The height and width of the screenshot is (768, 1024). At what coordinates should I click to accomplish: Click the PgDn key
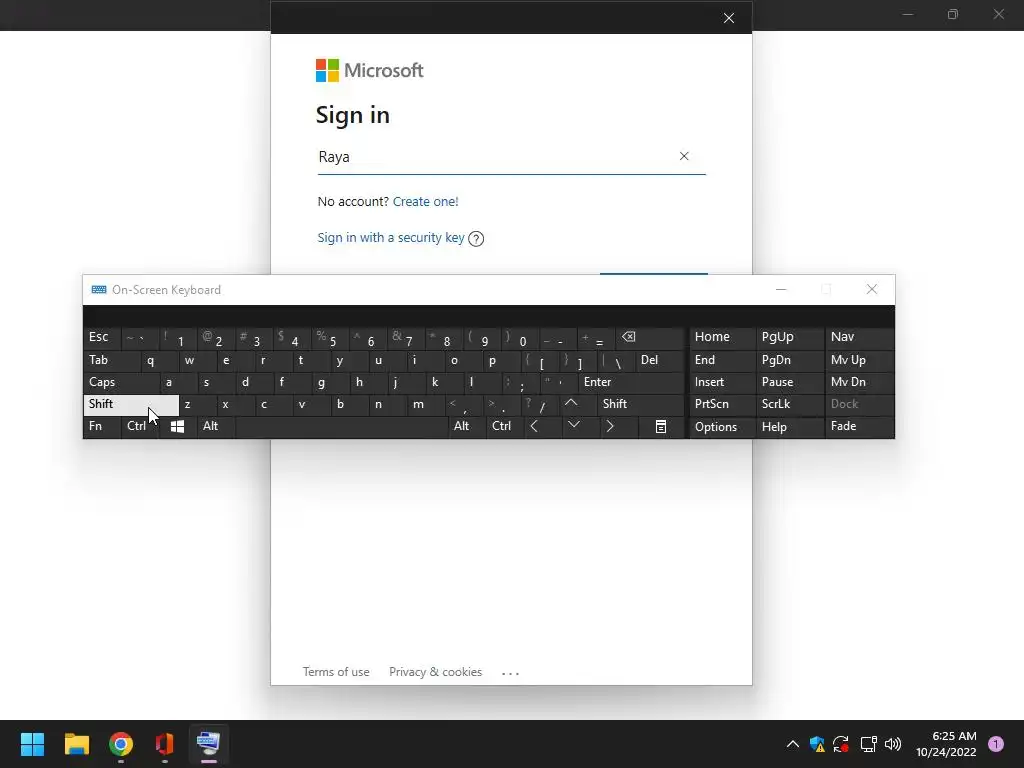789,360
